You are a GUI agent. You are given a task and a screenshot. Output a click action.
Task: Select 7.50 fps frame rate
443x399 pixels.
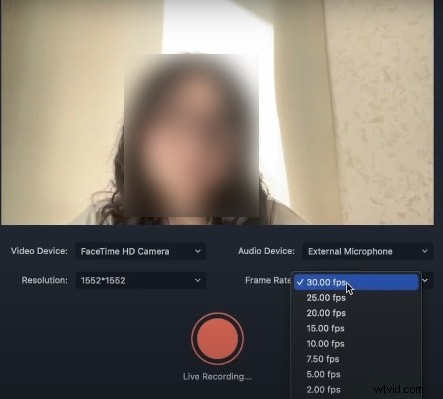tap(356, 359)
